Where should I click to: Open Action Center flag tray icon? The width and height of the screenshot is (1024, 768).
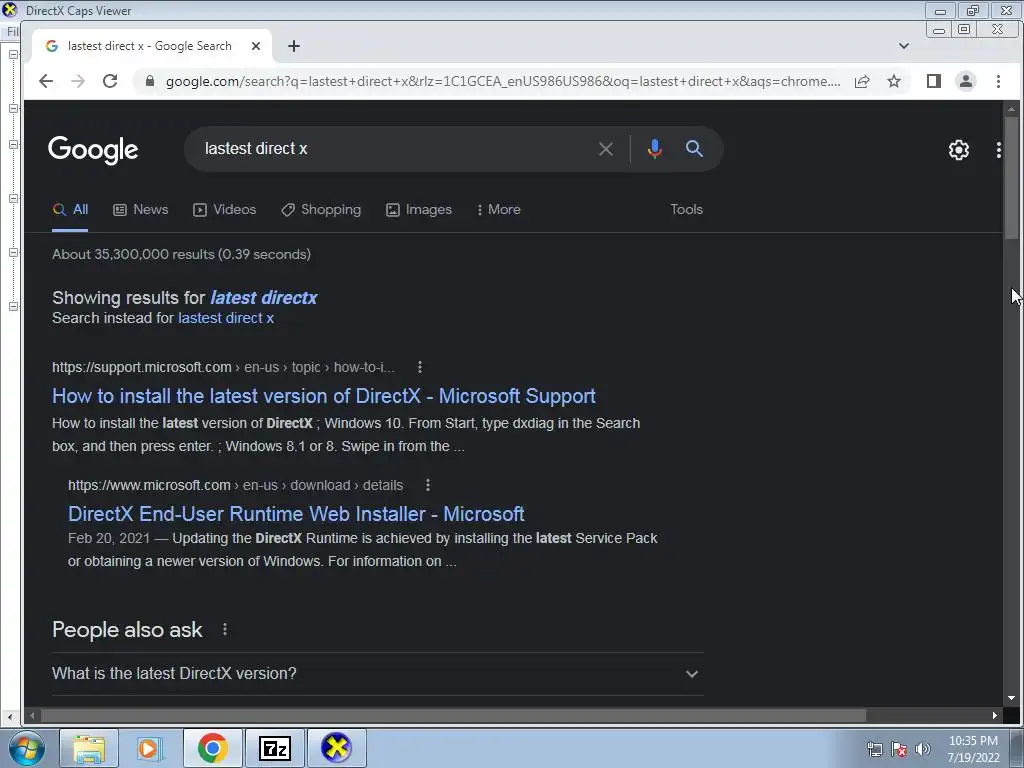(899, 749)
